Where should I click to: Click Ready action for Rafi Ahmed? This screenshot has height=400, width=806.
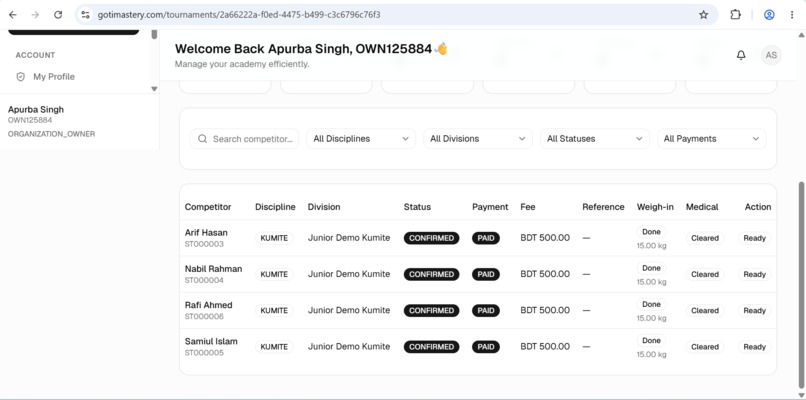tap(754, 311)
